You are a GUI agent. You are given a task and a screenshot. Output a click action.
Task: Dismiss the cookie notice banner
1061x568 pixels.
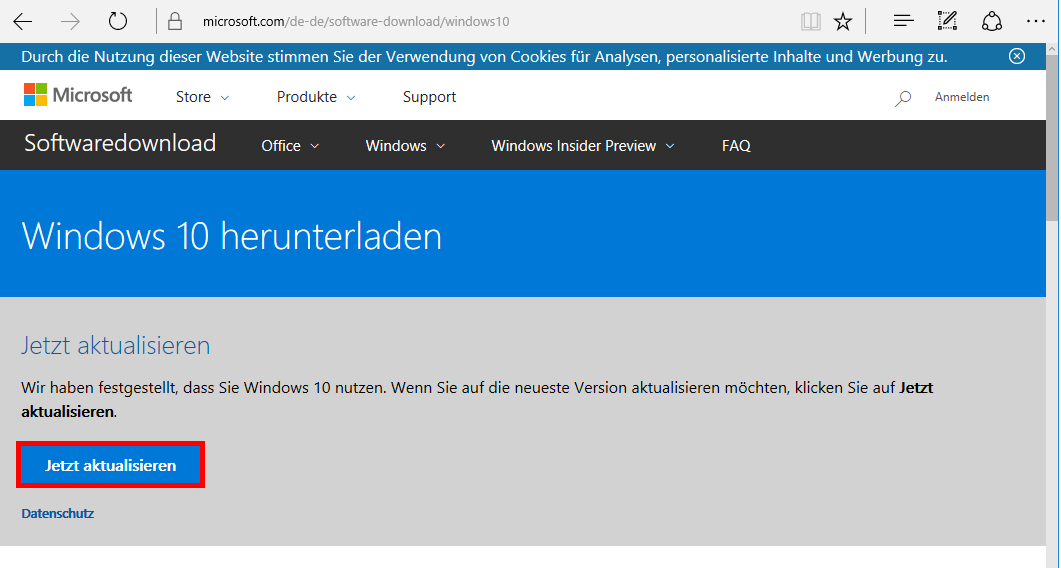(x=1017, y=56)
